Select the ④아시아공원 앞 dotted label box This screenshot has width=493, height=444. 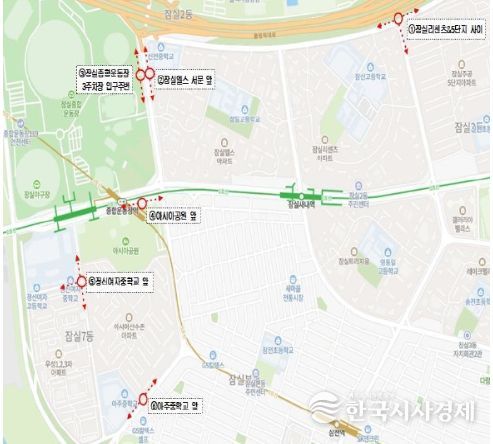(174, 216)
